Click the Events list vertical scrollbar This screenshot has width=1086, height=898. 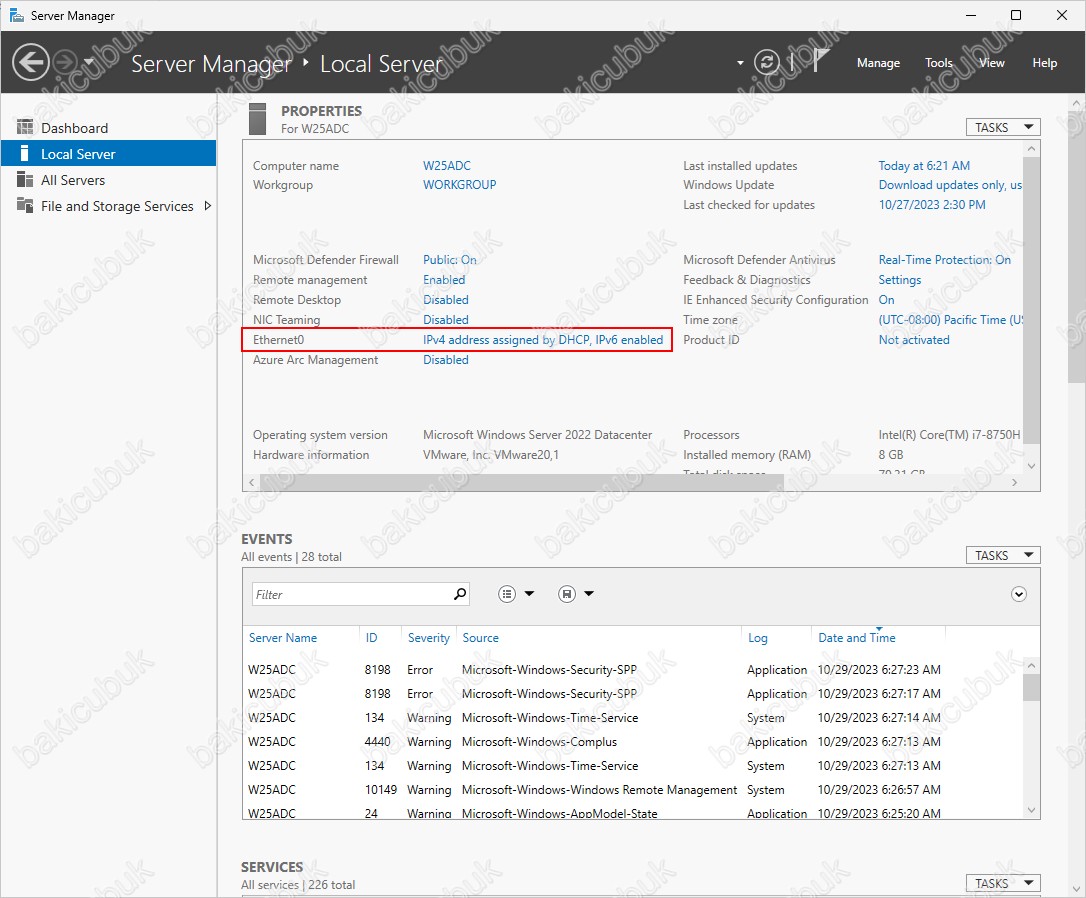coord(1031,688)
